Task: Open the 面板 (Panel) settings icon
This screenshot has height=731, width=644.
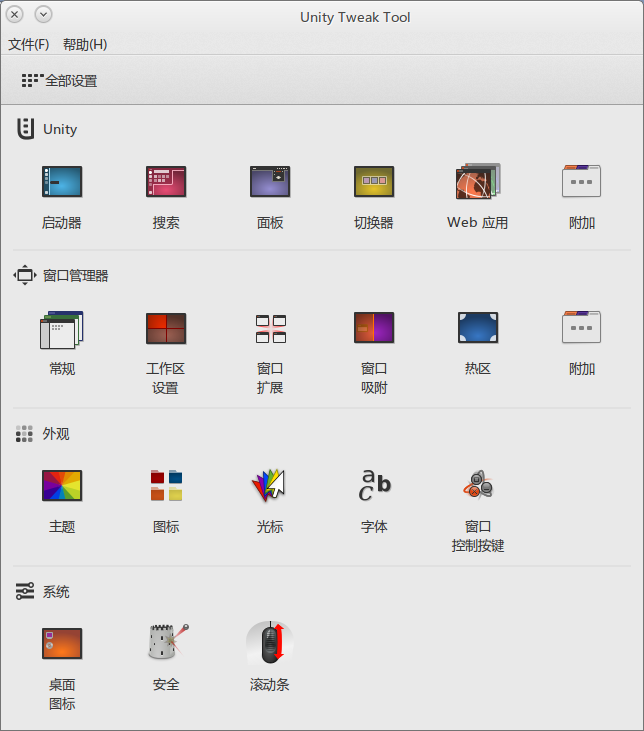Action: (270, 181)
